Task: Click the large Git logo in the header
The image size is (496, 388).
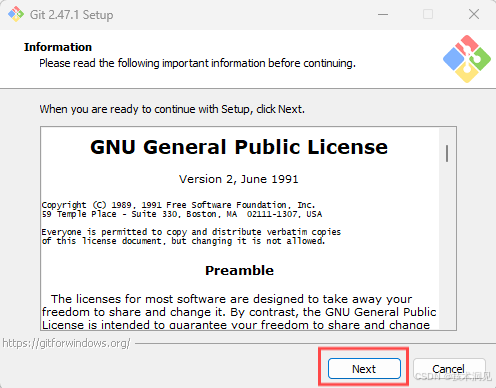Action: point(467,59)
